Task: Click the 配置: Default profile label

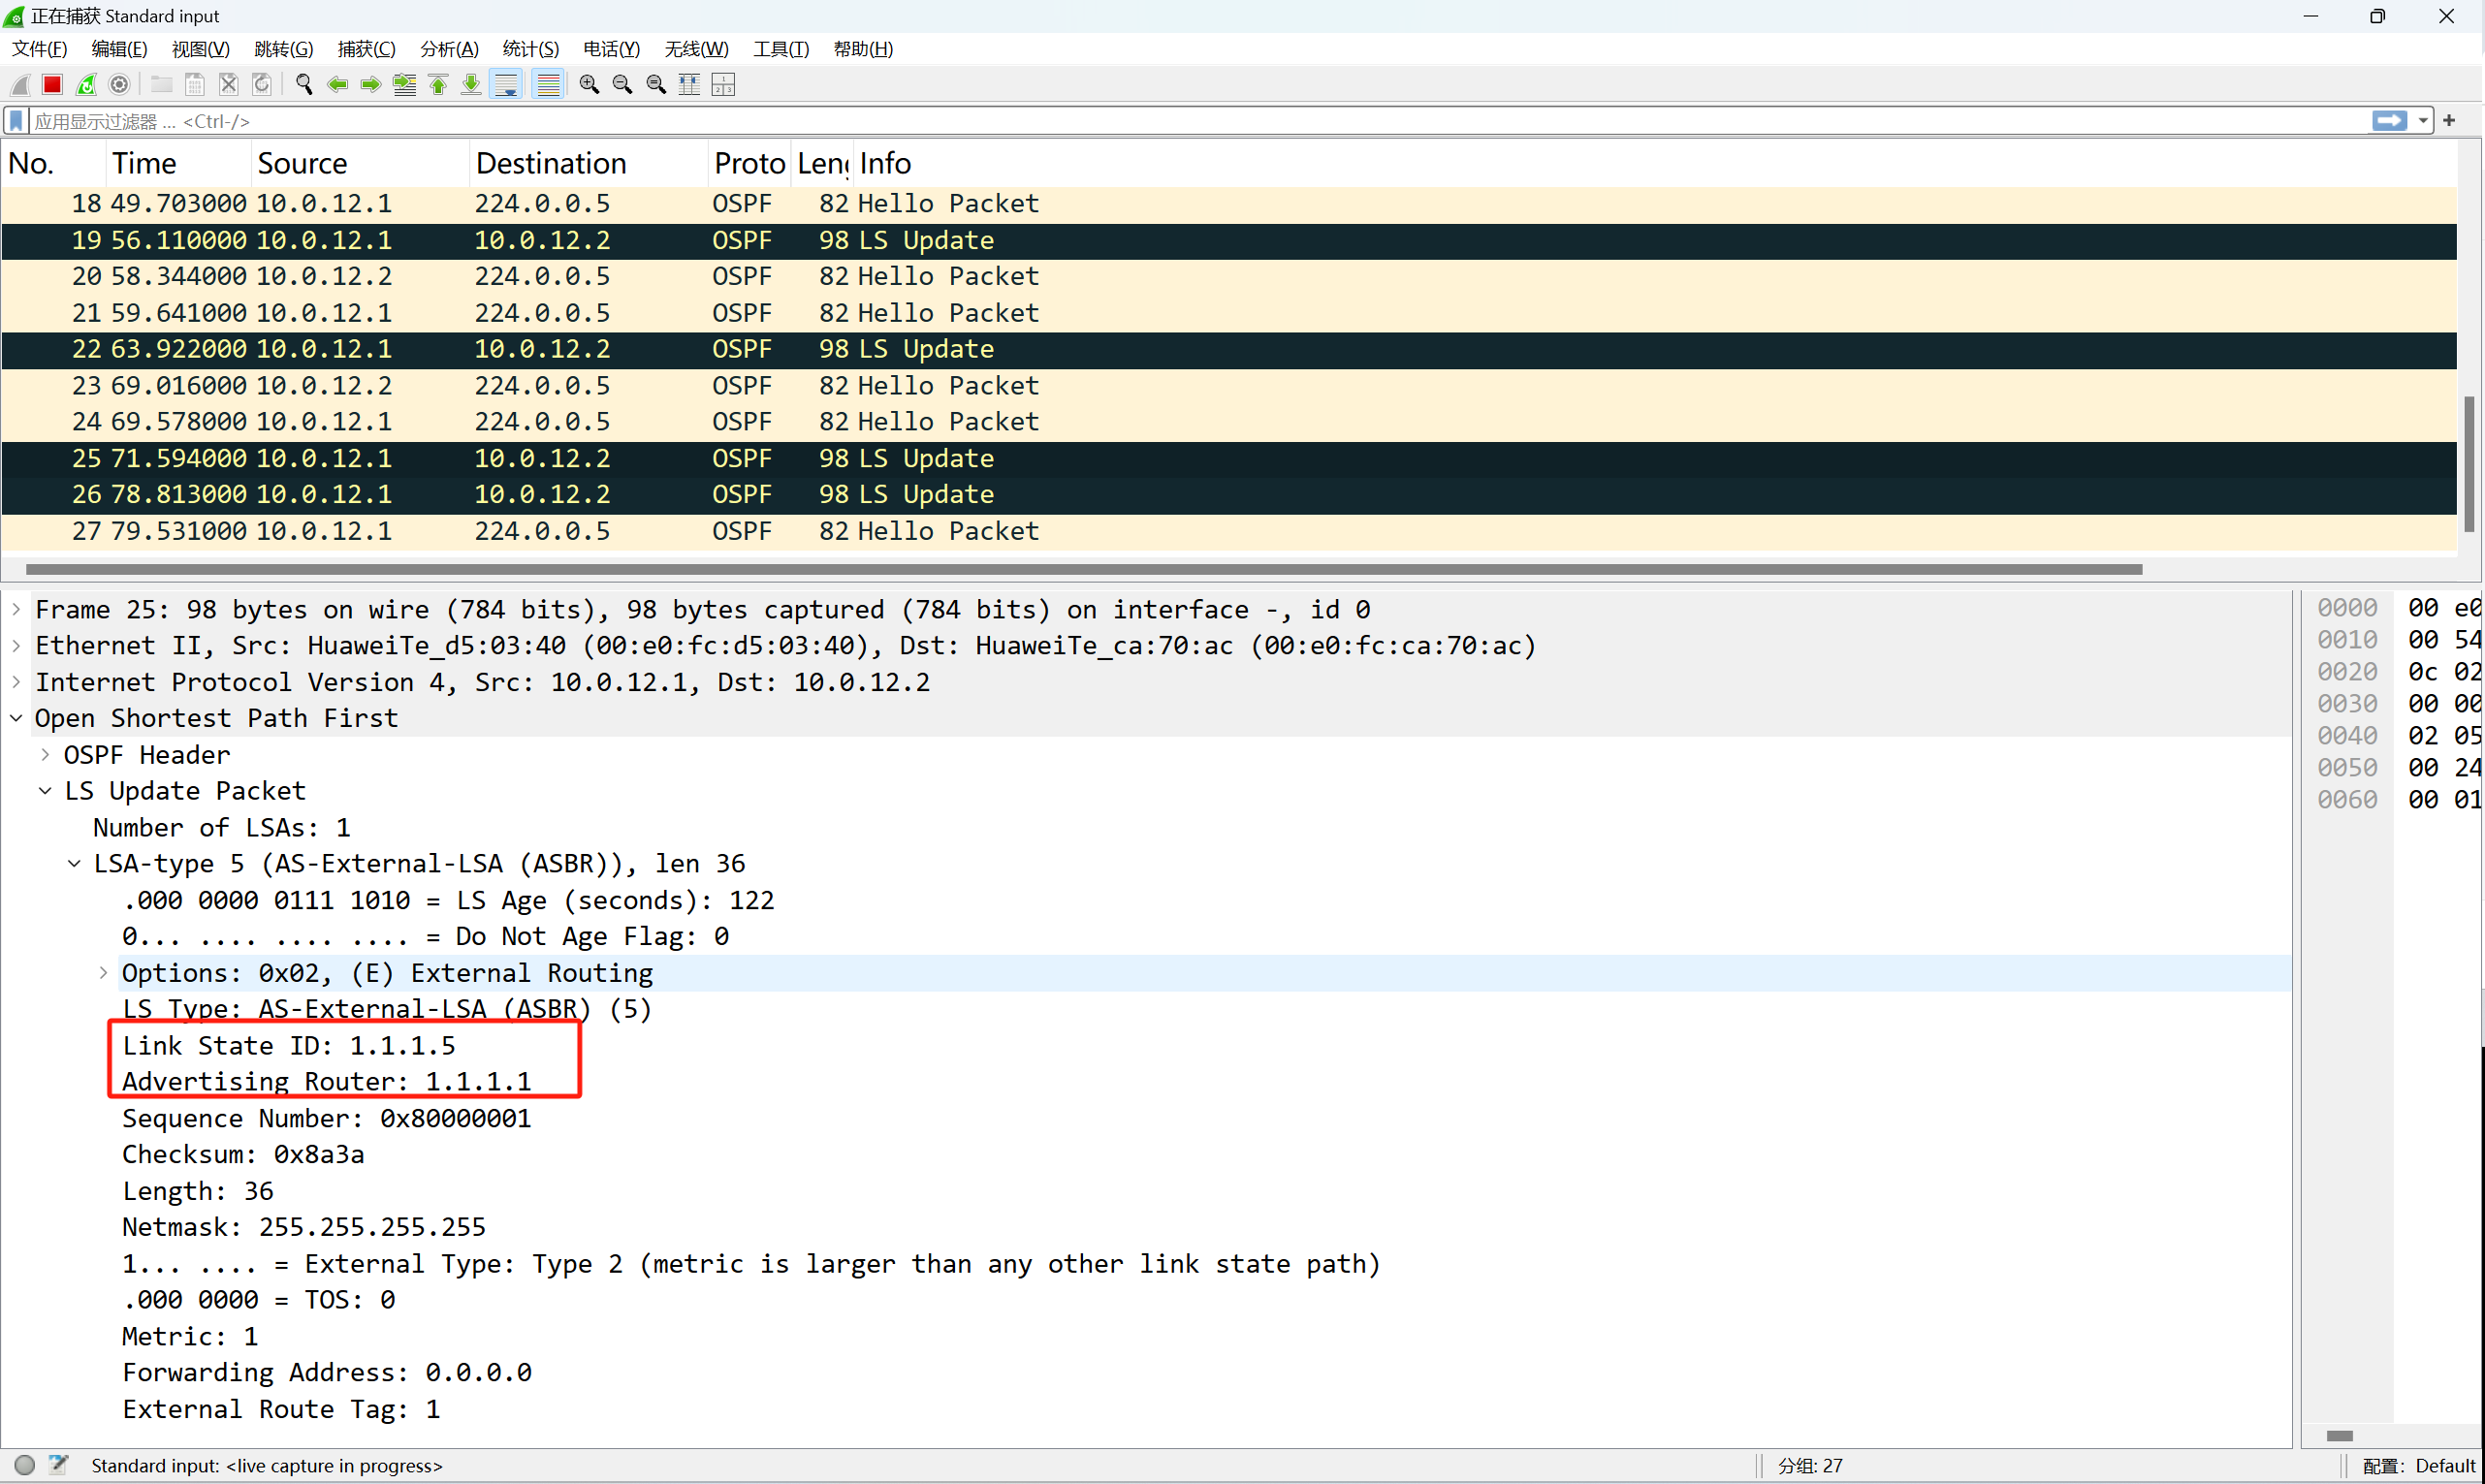Action: point(2418,1466)
